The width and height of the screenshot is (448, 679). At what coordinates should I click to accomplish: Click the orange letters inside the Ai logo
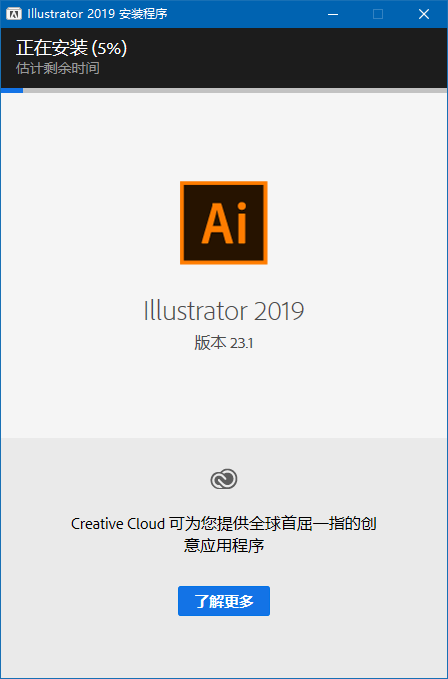click(x=224, y=223)
